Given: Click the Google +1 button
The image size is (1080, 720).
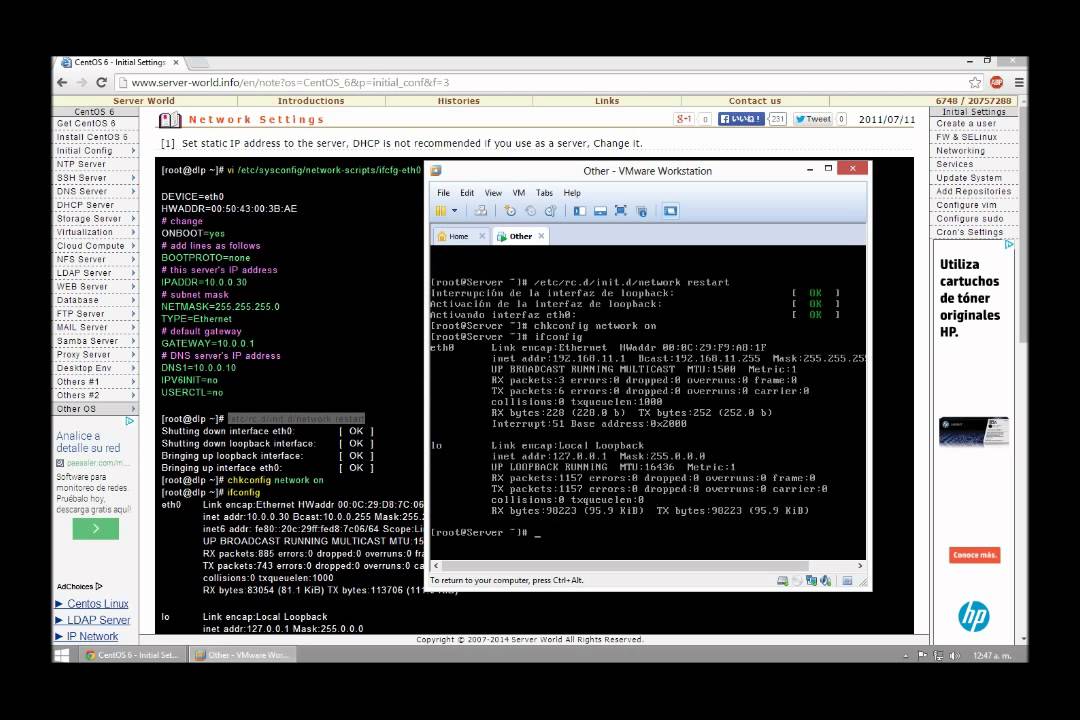Looking at the screenshot, I should coord(684,119).
